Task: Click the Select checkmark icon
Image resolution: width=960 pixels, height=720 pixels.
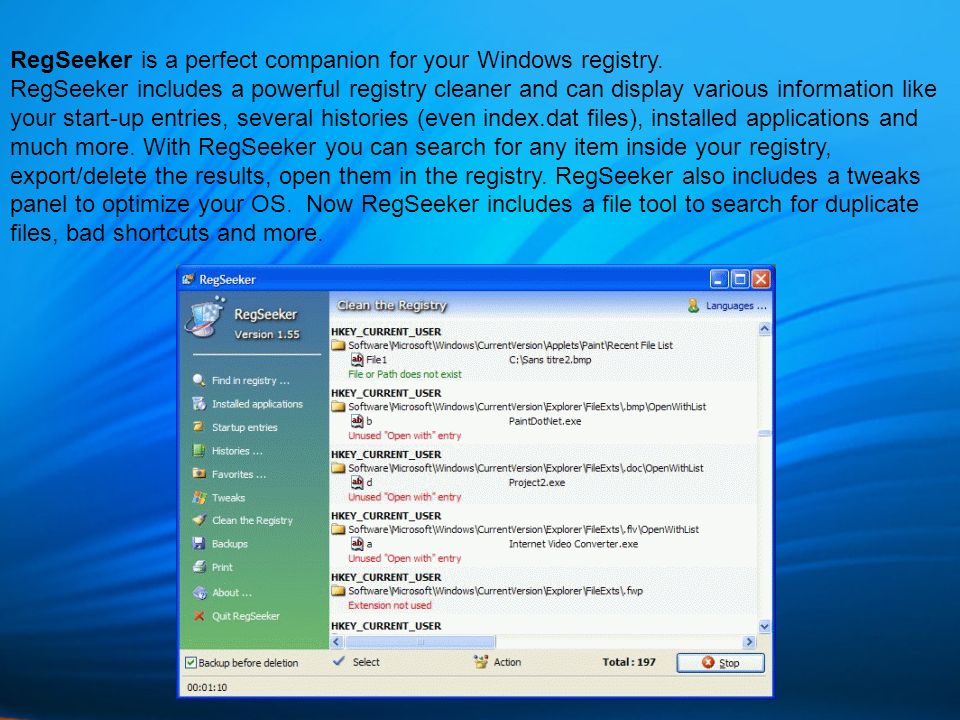Action: (339, 661)
